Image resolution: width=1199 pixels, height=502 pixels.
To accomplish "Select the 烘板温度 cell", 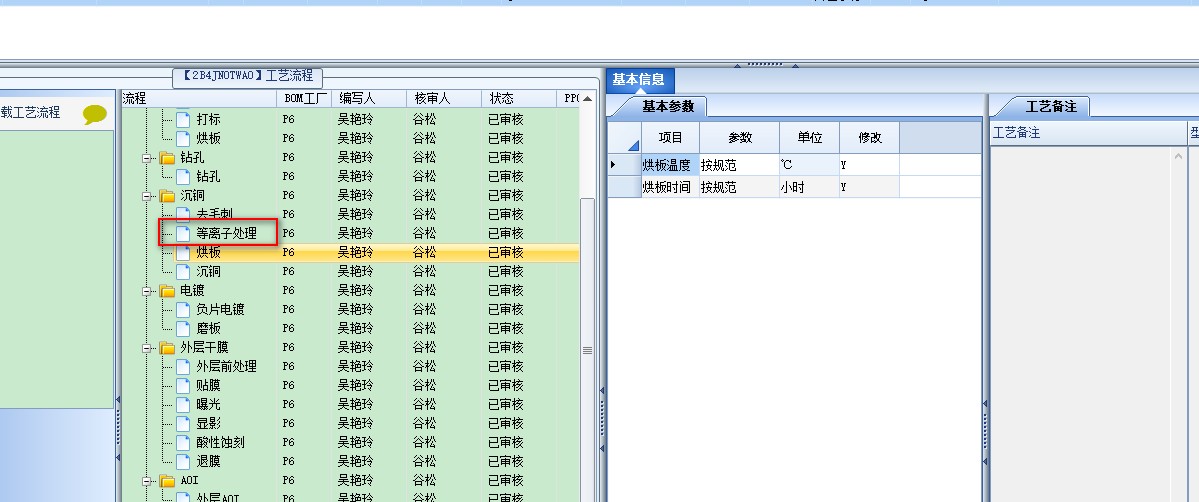I will [671, 165].
